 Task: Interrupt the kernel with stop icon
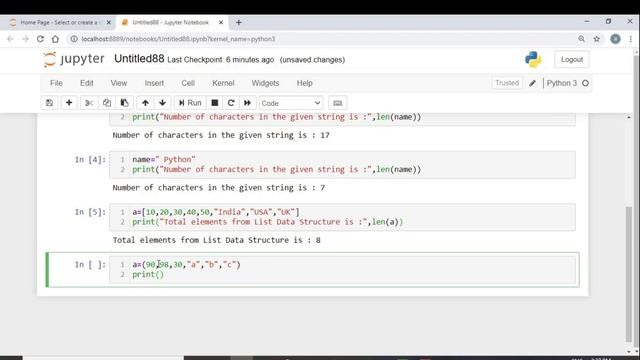pyautogui.click(x=215, y=103)
